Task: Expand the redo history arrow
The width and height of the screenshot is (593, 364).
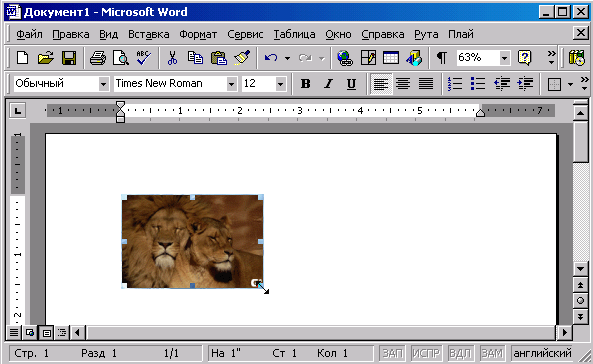Action: click(321, 58)
